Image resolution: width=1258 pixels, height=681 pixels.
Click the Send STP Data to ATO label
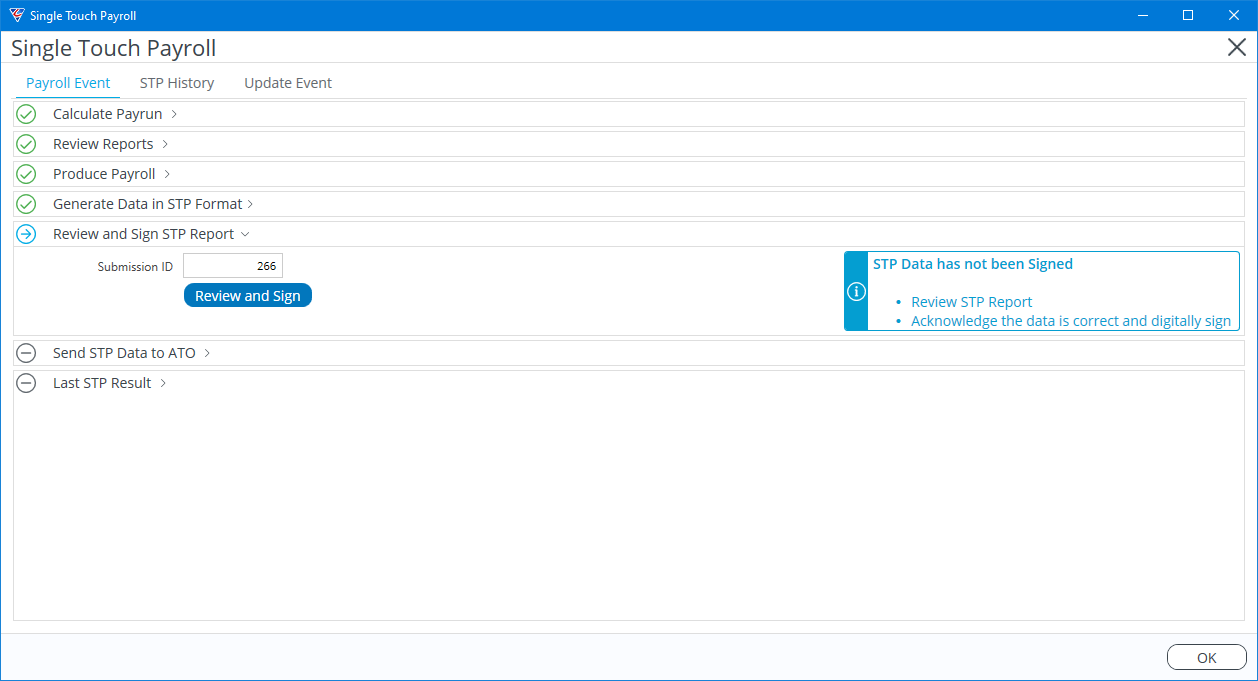[x=124, y=353]
